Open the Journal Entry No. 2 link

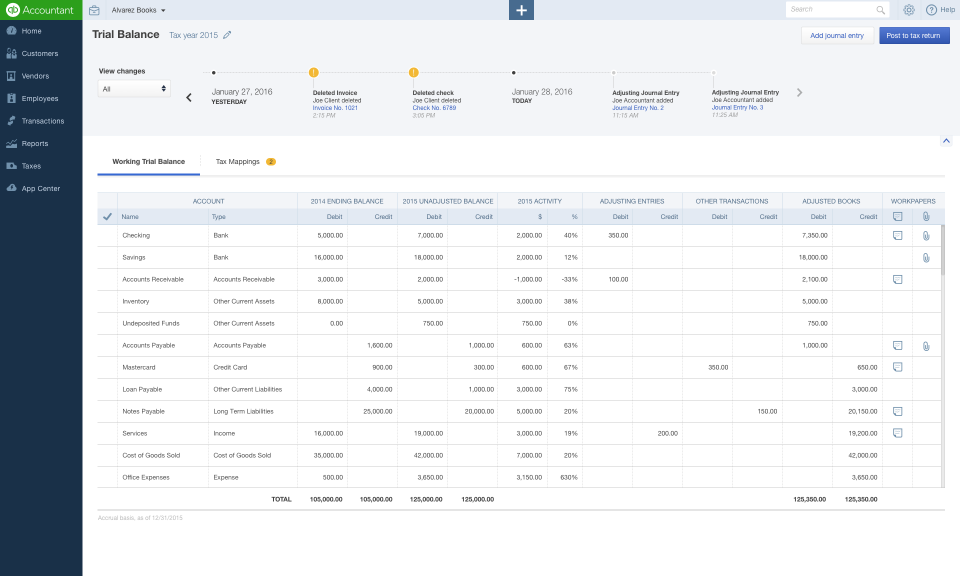pos(638,107)
